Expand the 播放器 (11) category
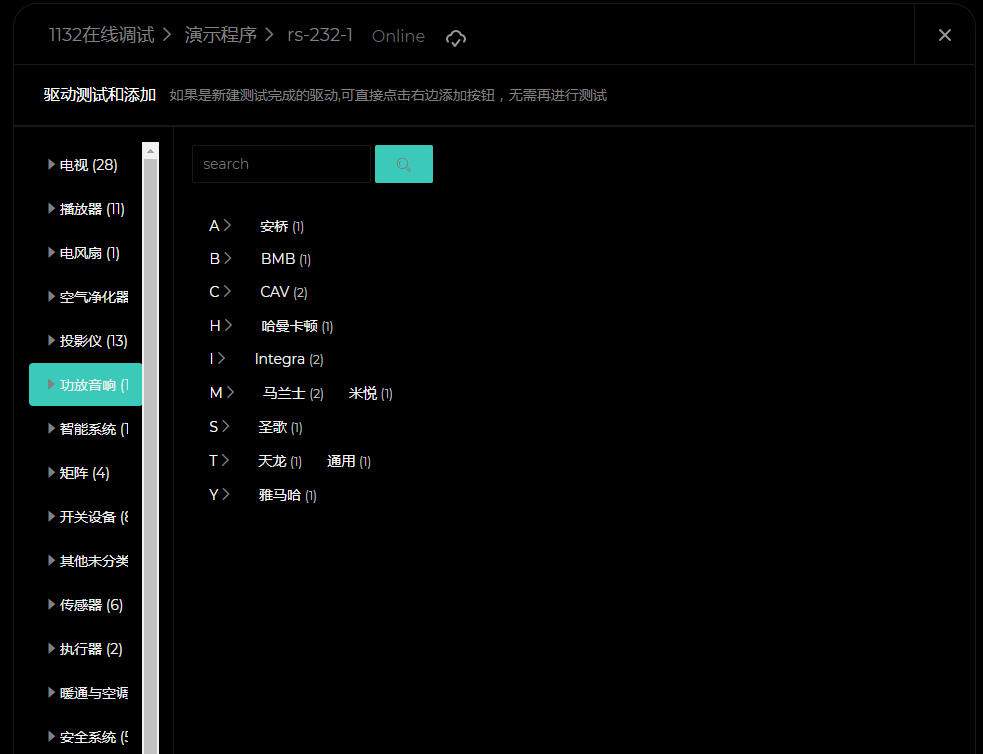983x754 pixels. pos(85,209)
